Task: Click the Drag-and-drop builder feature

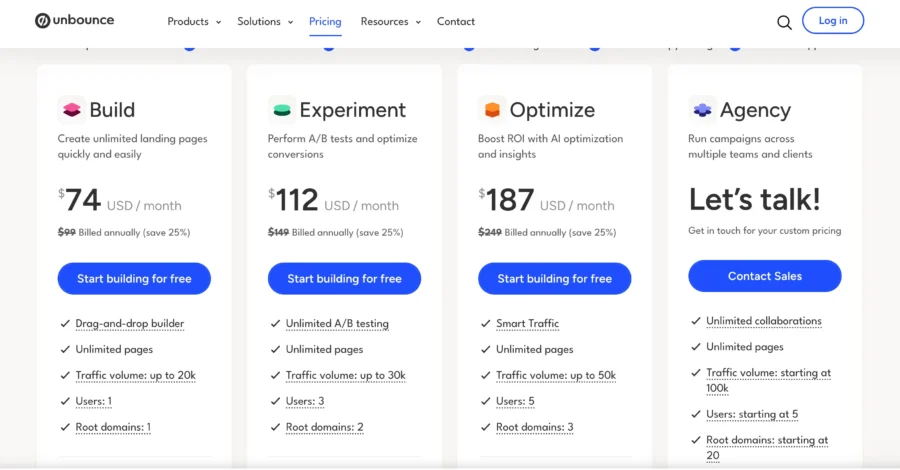Action: click(130, 324)
